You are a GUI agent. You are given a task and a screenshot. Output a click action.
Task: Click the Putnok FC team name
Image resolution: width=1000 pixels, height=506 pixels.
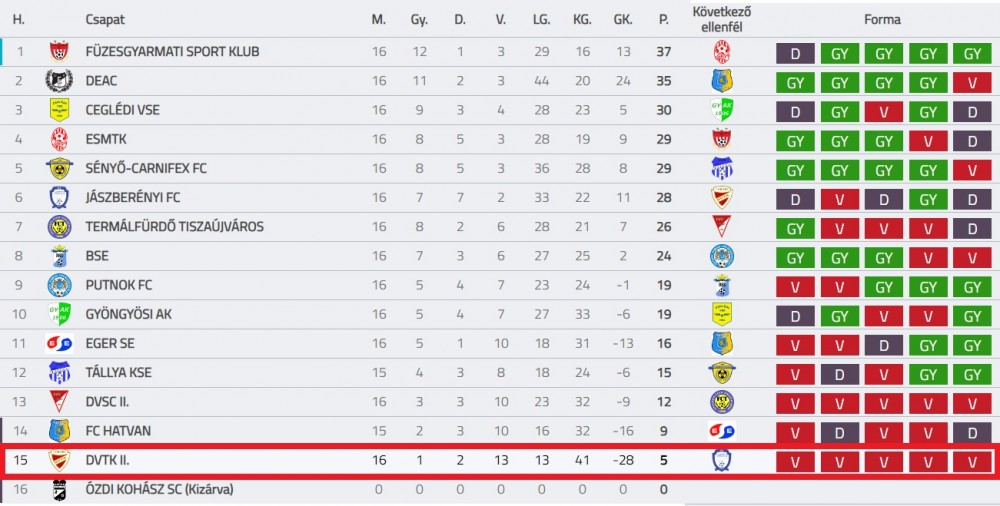pos(119,285)
